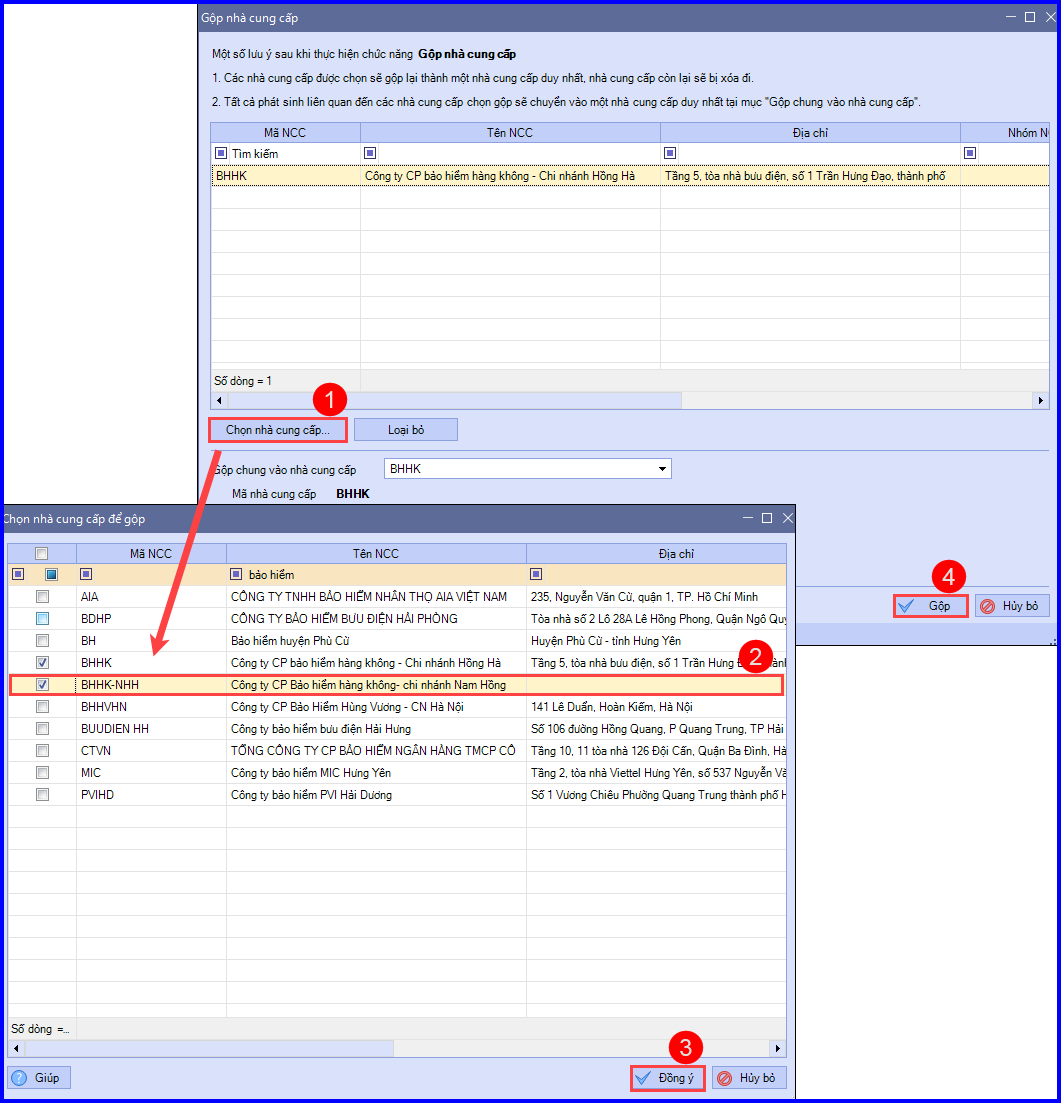The height and width of the screenshot is (1103, 1061).
Task: Minimize the 'Gộp nhà cung cấp' window
Action: [x=1010, y=17]
